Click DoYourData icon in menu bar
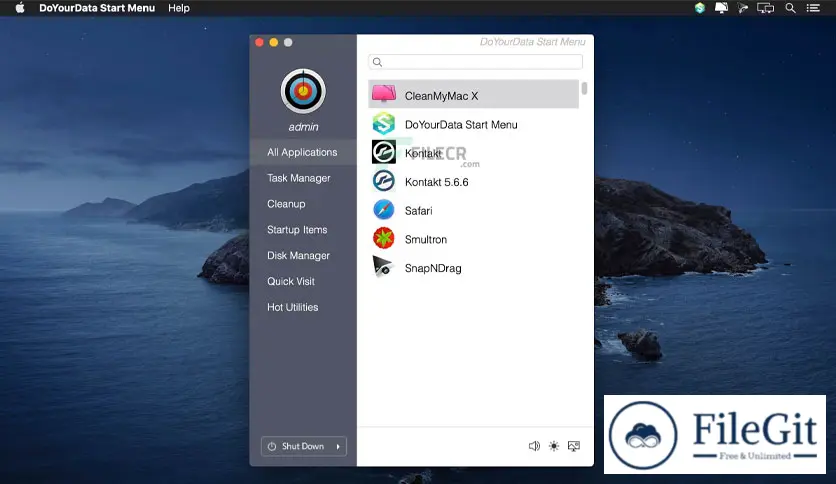This screenshot has height=484, width=836. 700,8
